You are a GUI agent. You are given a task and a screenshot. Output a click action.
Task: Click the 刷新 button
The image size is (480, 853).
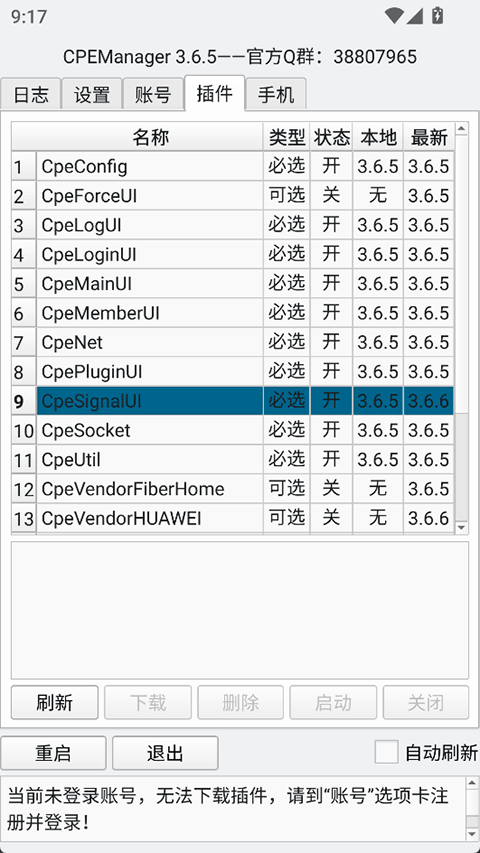[x=54, y=703]
